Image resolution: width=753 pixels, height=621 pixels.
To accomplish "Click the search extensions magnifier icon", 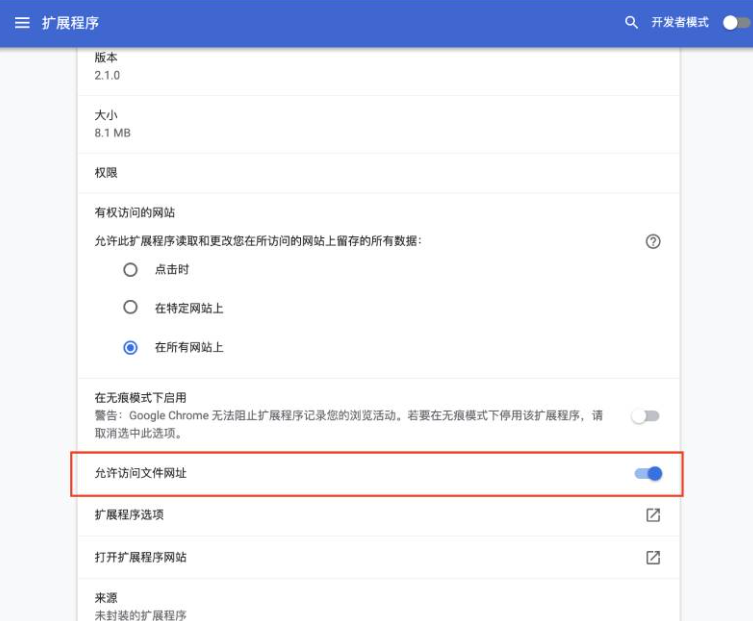I will click(x=631, y=22).
